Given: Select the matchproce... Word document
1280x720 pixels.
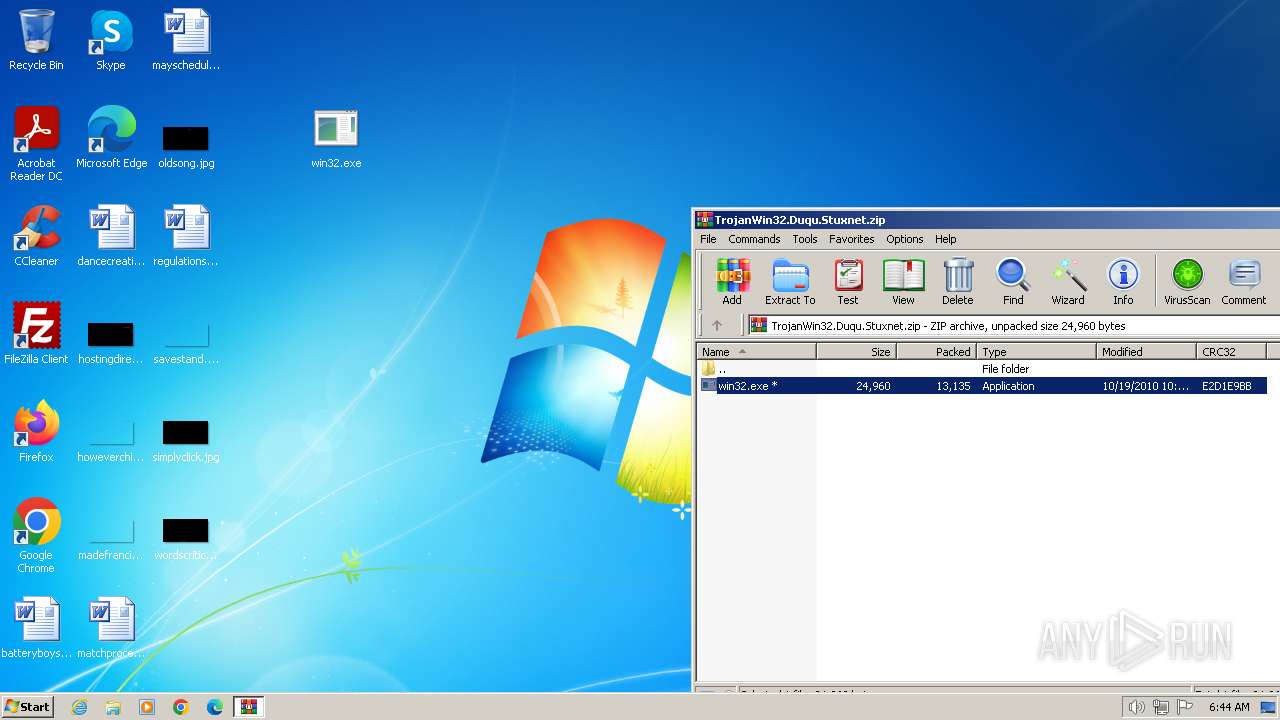Looking at the screenshot, I should click(111, 628).
